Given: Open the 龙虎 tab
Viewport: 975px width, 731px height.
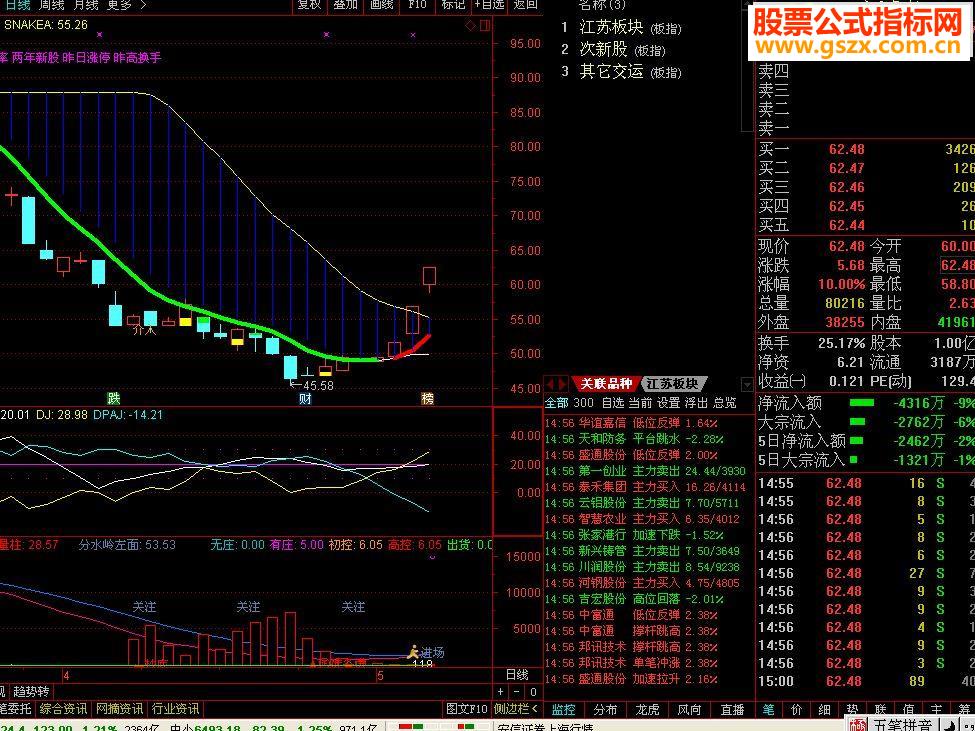Looking at the screenshot, I should [x=647, y=709].
